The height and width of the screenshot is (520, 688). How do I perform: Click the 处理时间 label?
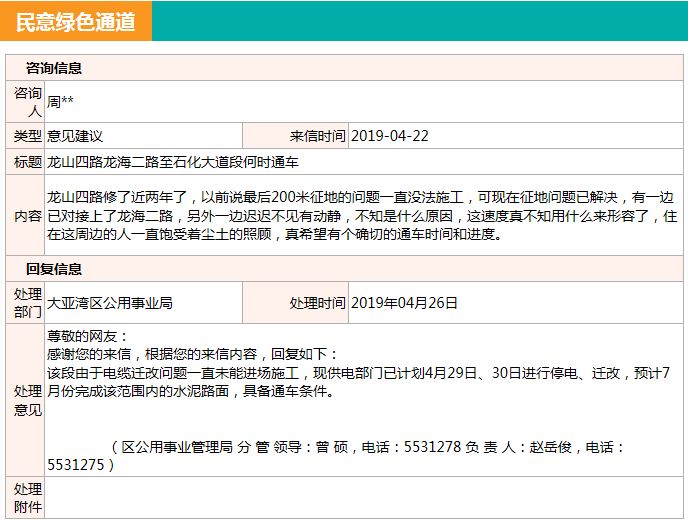pos(318,302)
